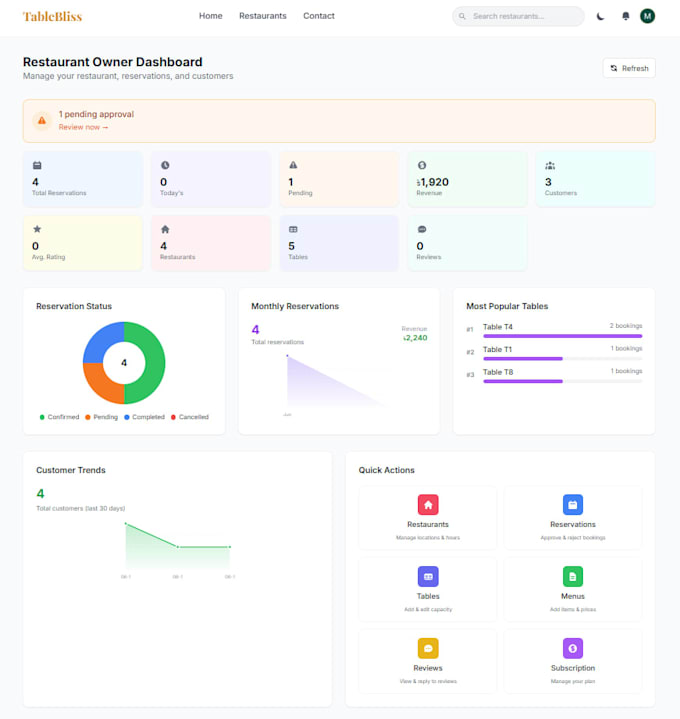The width and height of the screenshot is (680, 719).
Task: Open Reviews quick action label
Action: pyautogui.click(x=428, y=668)
